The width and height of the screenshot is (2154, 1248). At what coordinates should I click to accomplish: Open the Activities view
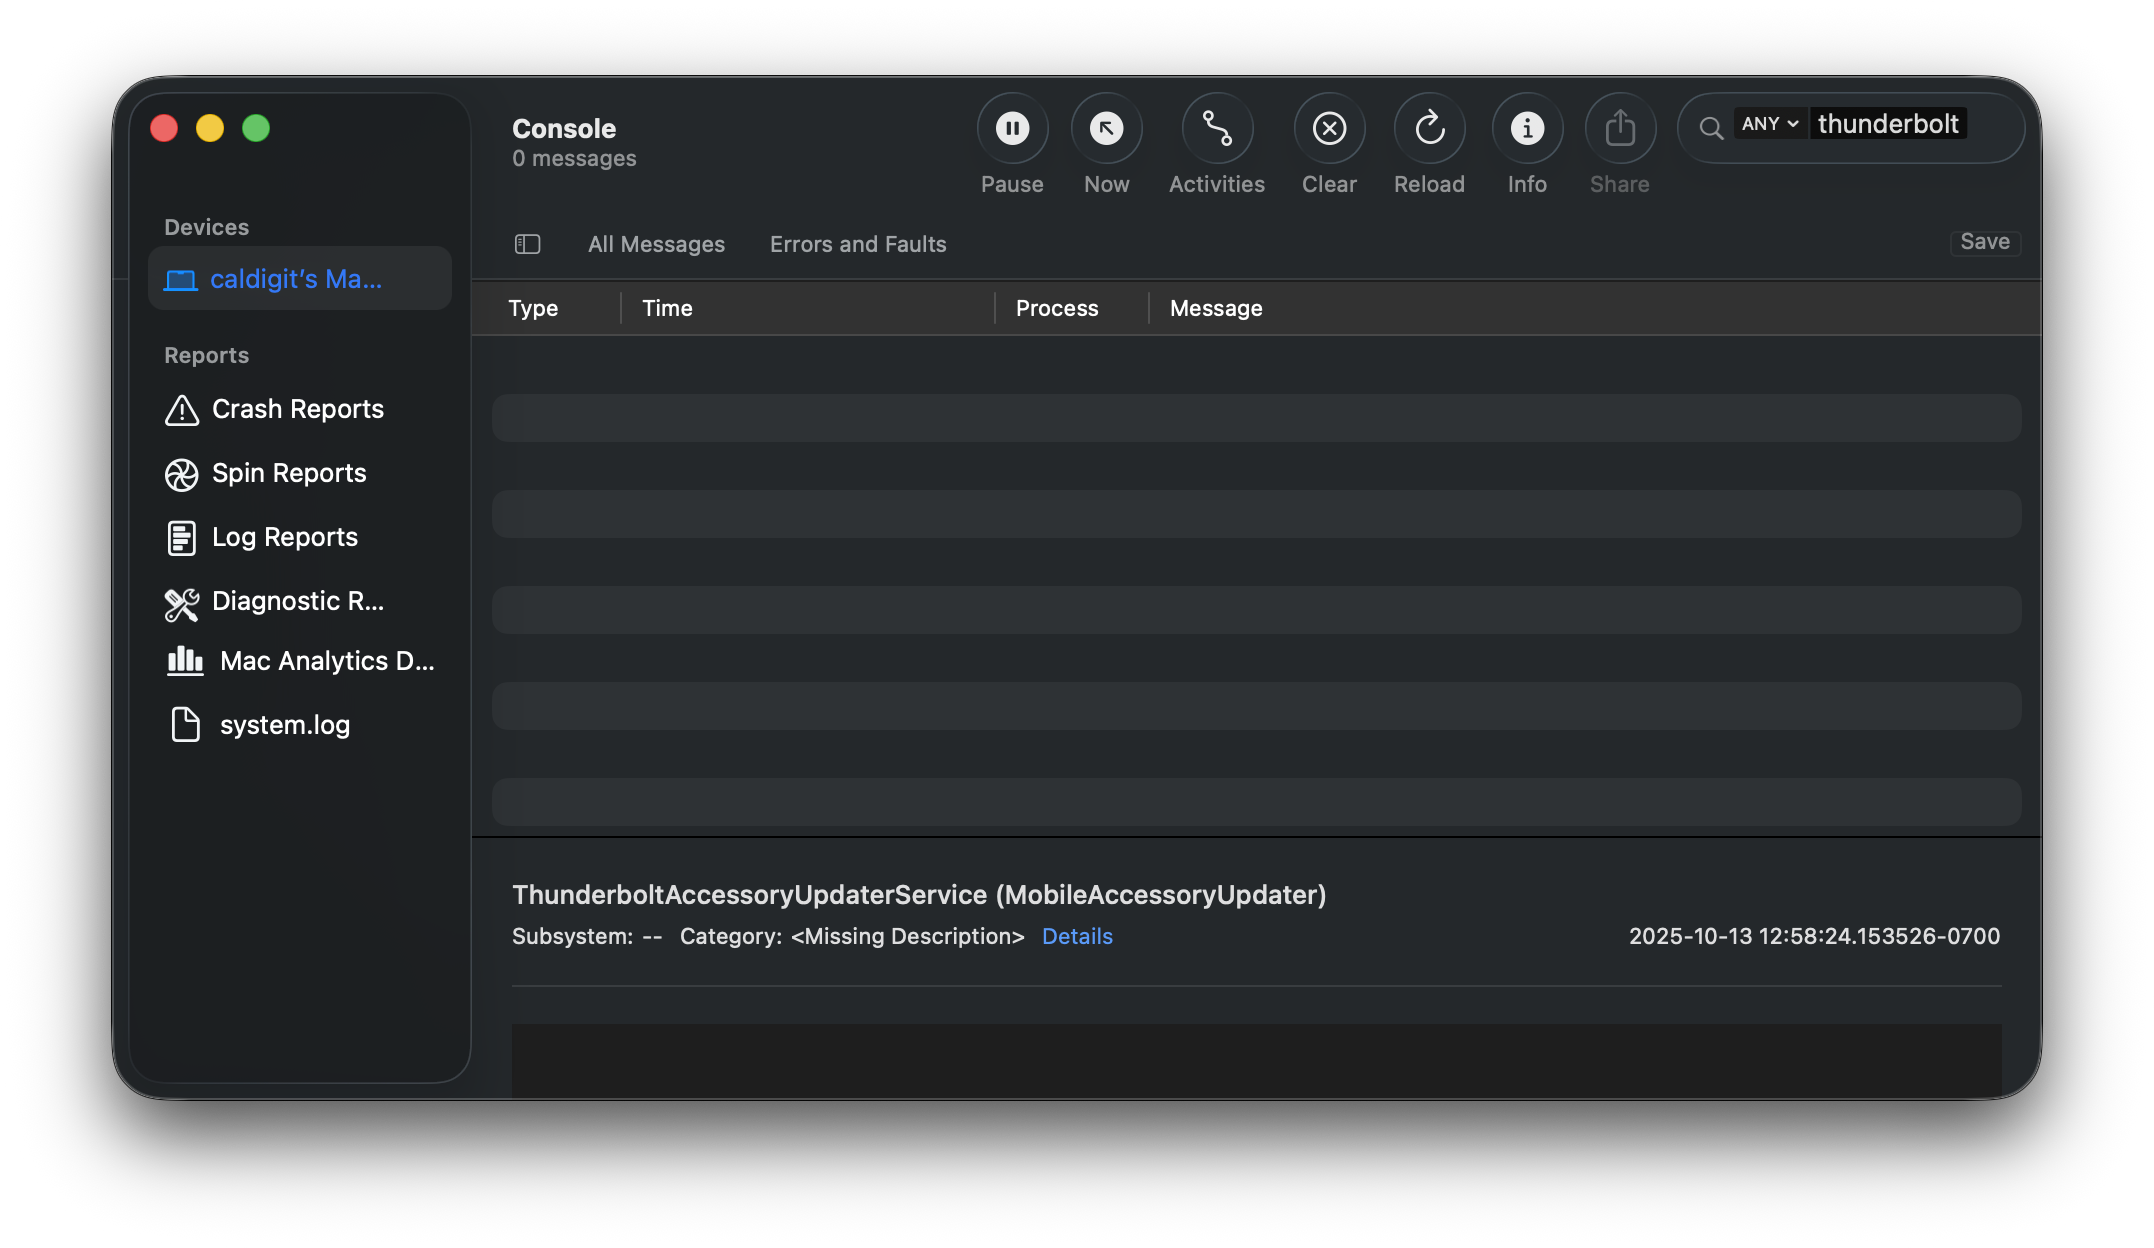pos(1217,128)
